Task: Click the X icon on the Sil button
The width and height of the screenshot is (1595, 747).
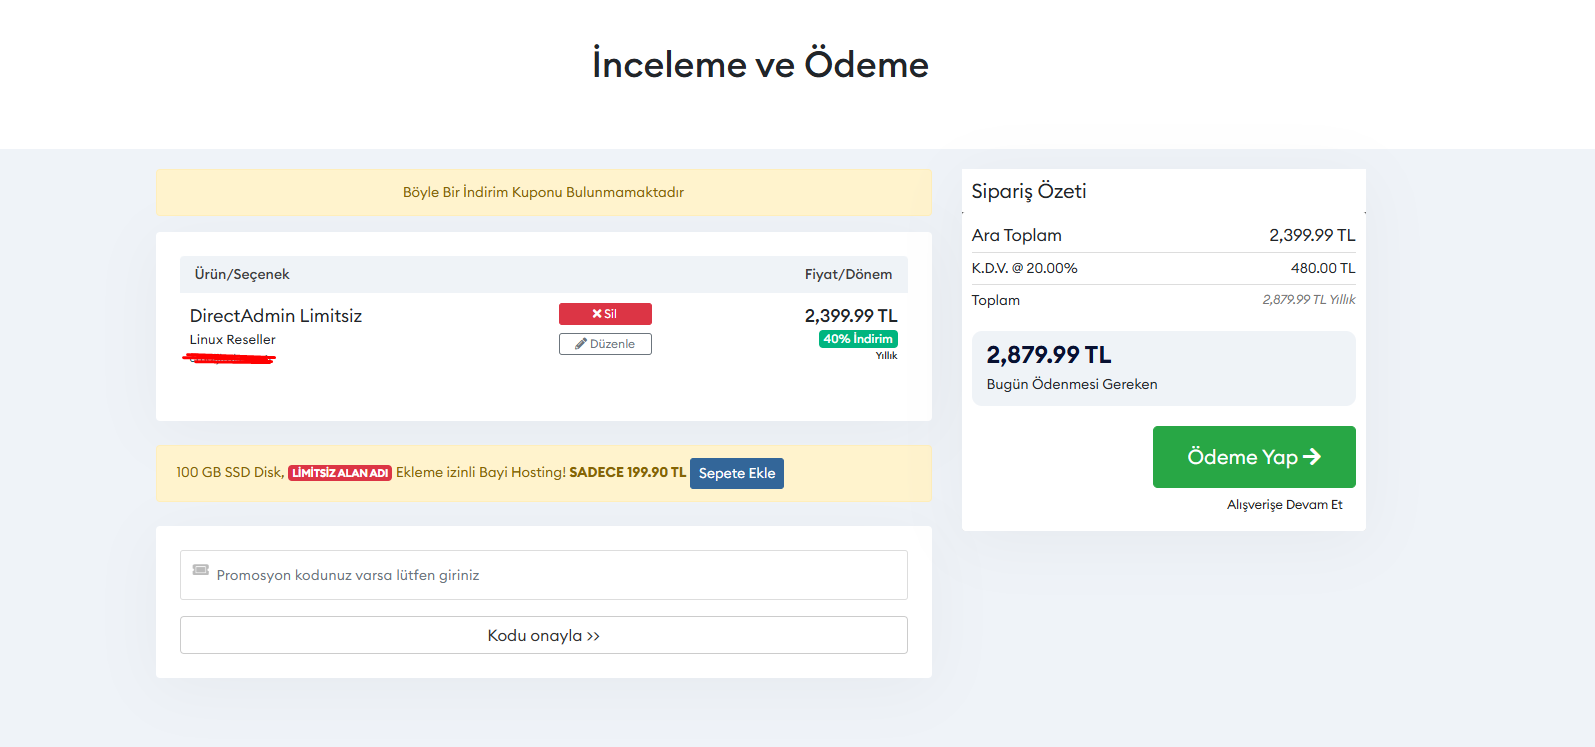Action: tap(597, 314)
